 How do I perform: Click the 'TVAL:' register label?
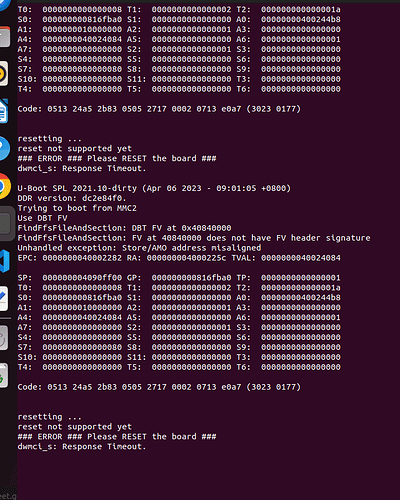click(x=244, y=258)
